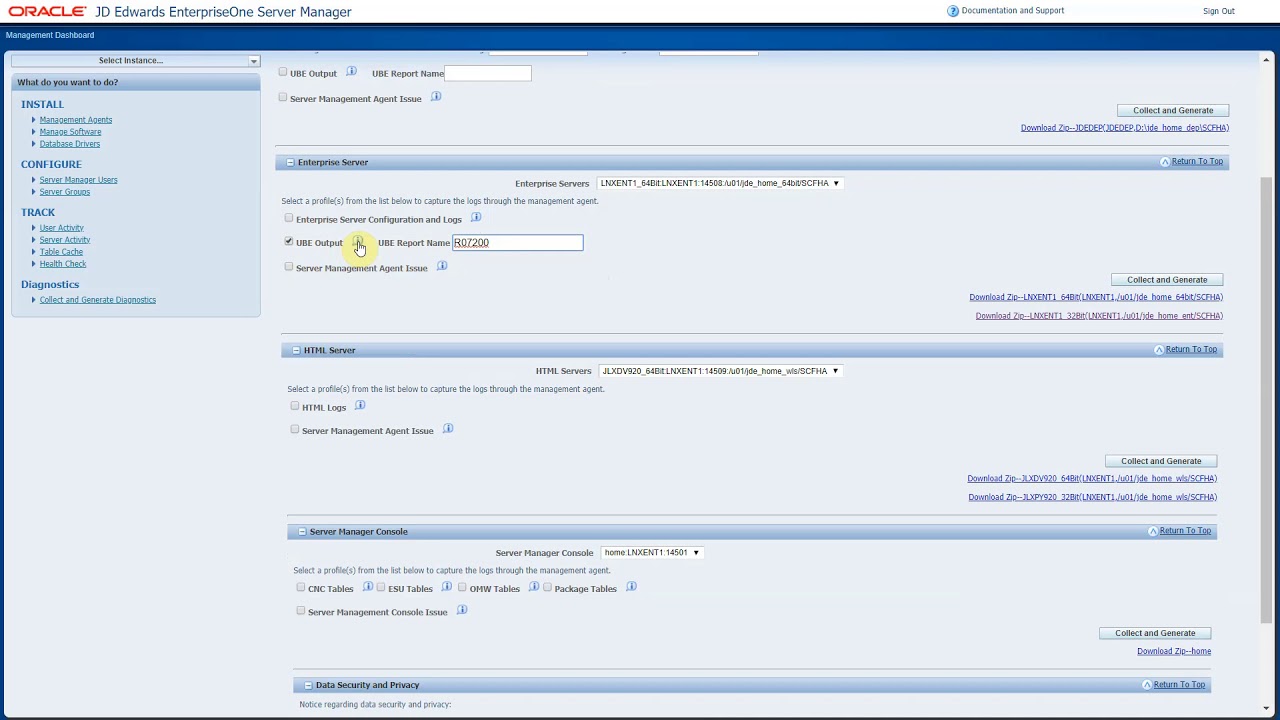
Task: Click the Download Zip--home link
Action: point(1174,651)
